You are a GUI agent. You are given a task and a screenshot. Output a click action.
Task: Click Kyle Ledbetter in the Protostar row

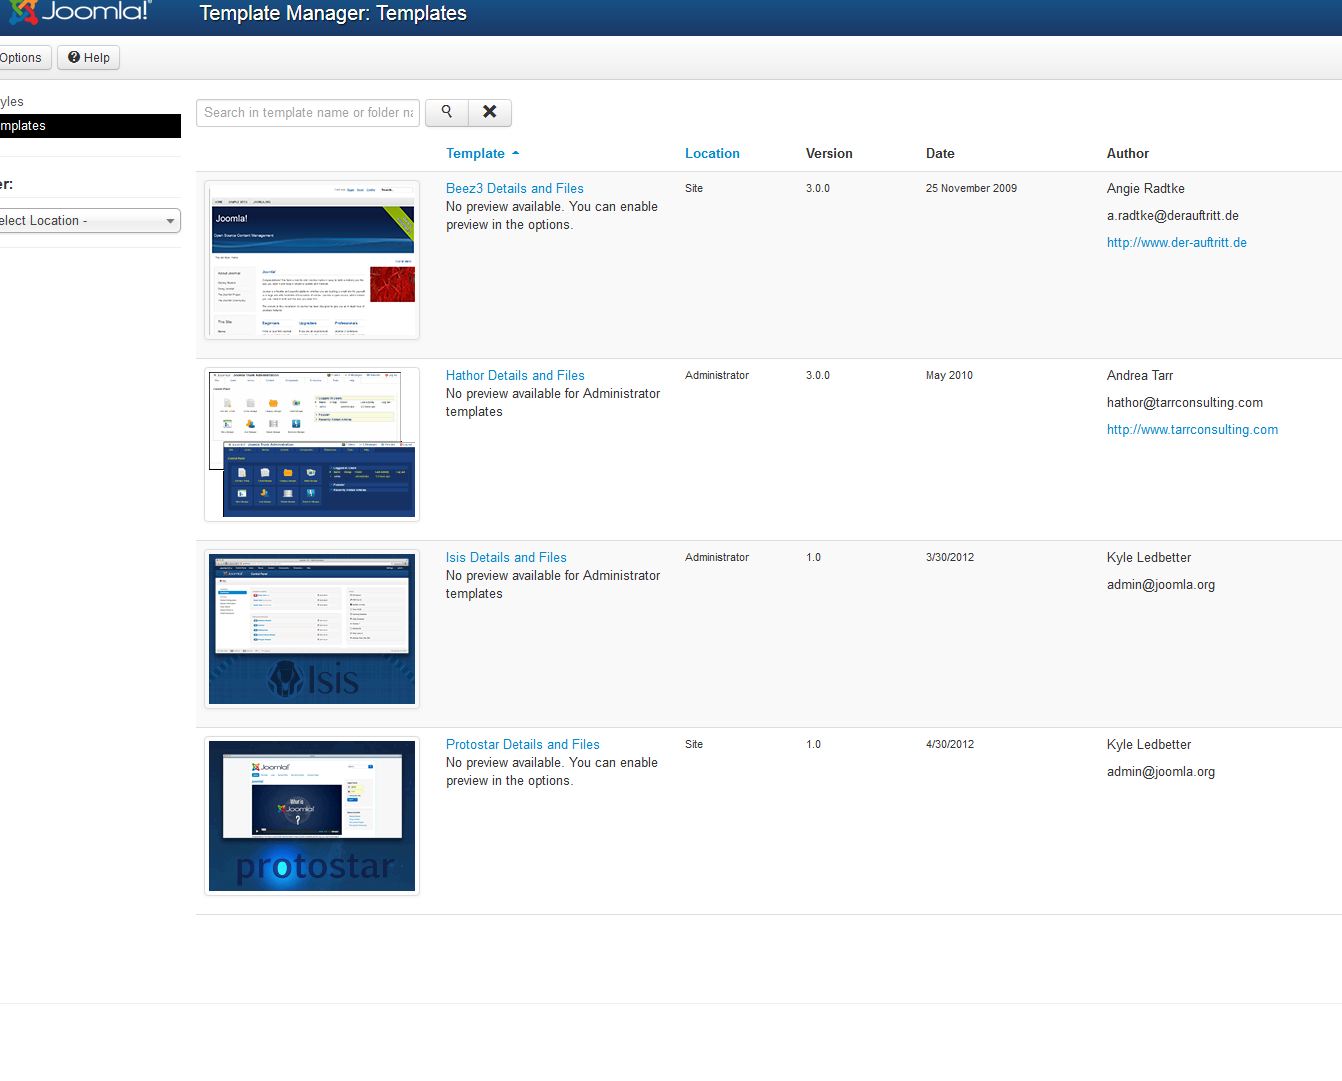pyautogui.click(x=1149, y=744)
